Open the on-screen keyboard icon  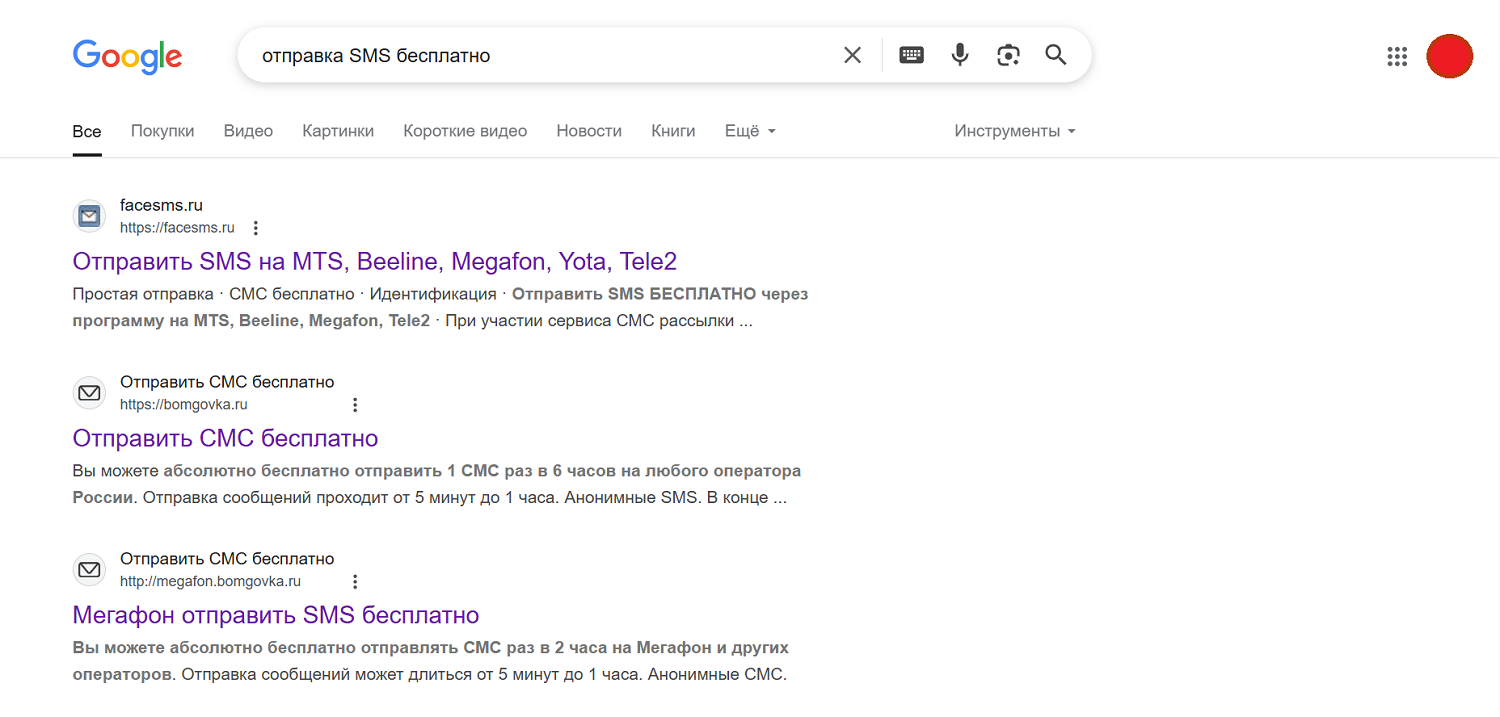coord(911,55)
